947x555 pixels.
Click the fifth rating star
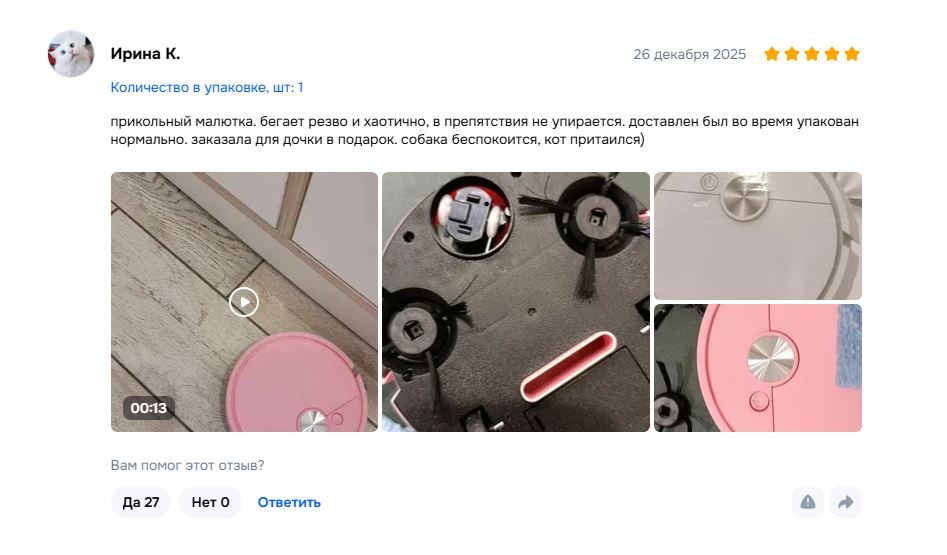point(852,54)
